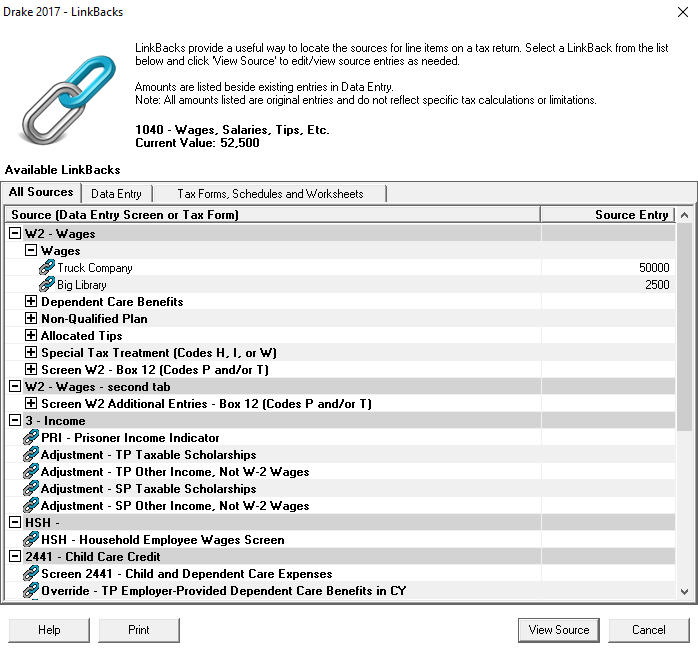698x651 pixels.
Task: Open Tax Forms, Schedules and Worksheets tab
Action: (x=270, y=194)
